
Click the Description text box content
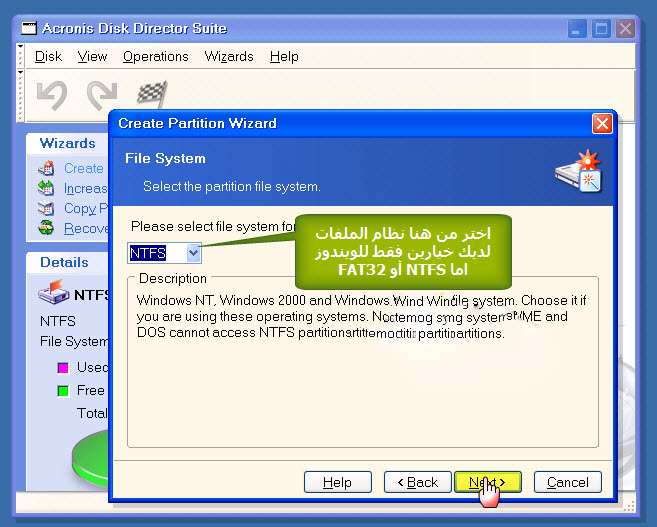tap(362, 317)
